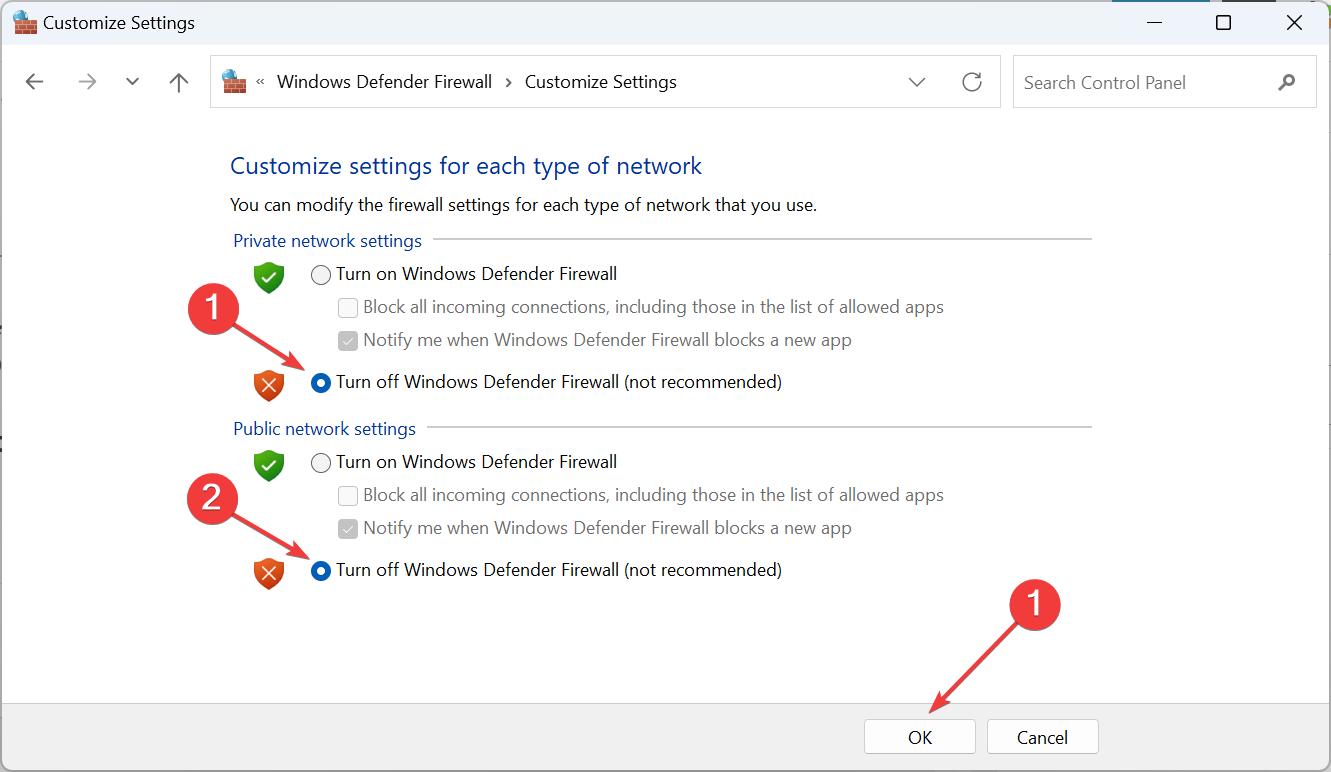Toggle Notify me checkbox under Public settings
Viewport: 1331px width, 772px height.
click(x=348, y=528)
